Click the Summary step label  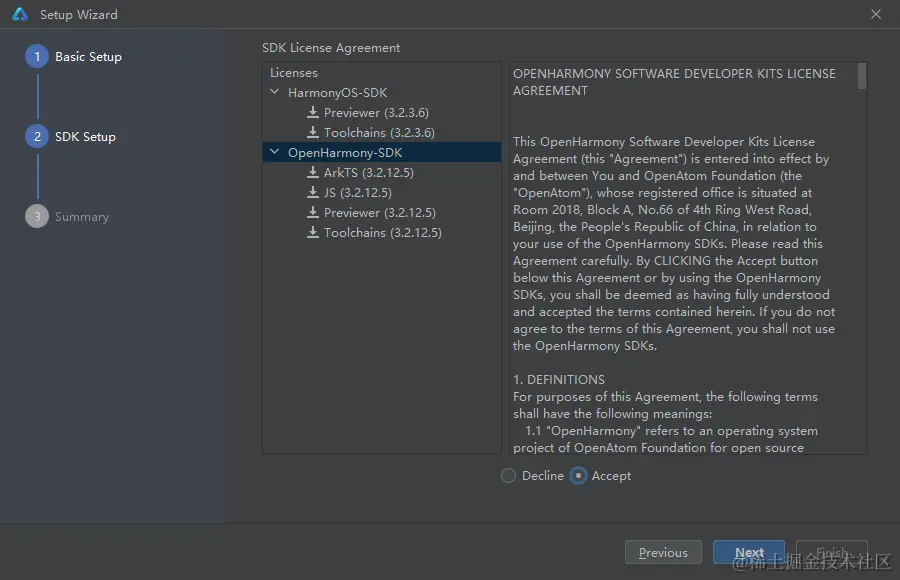pyautogui.click(x=82, y=217)
